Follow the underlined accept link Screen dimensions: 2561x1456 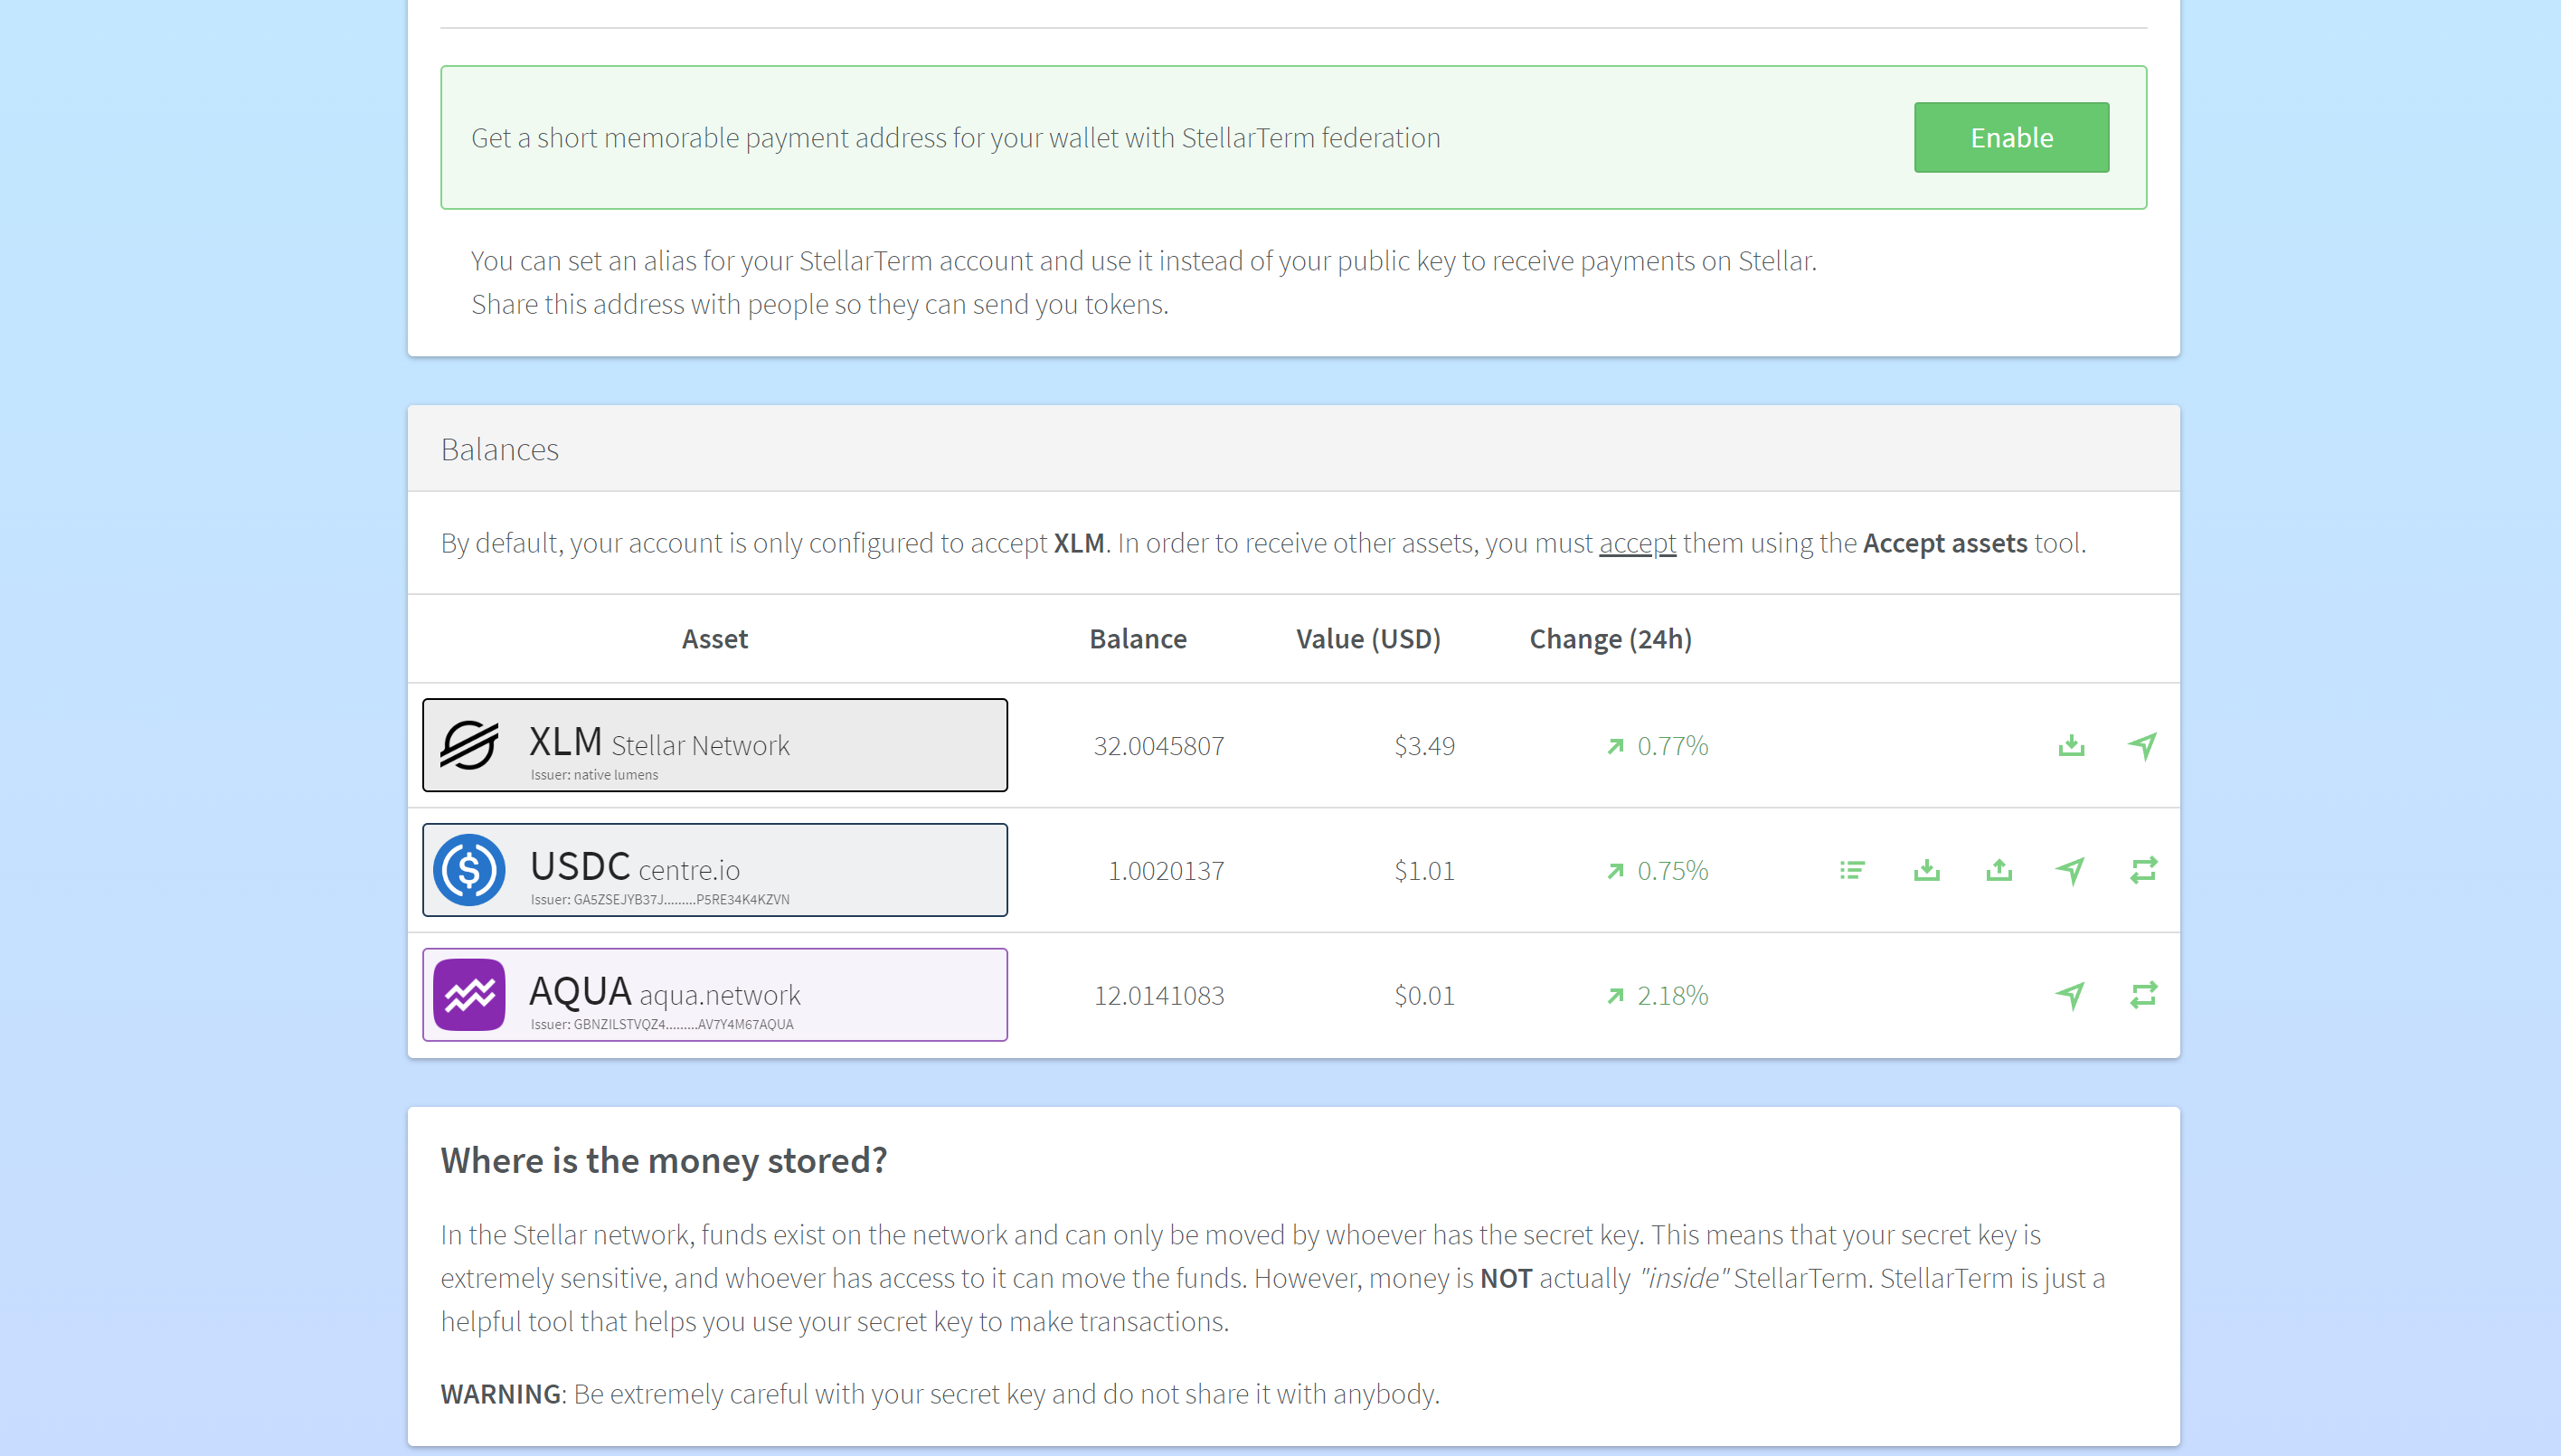[1636, 543]
